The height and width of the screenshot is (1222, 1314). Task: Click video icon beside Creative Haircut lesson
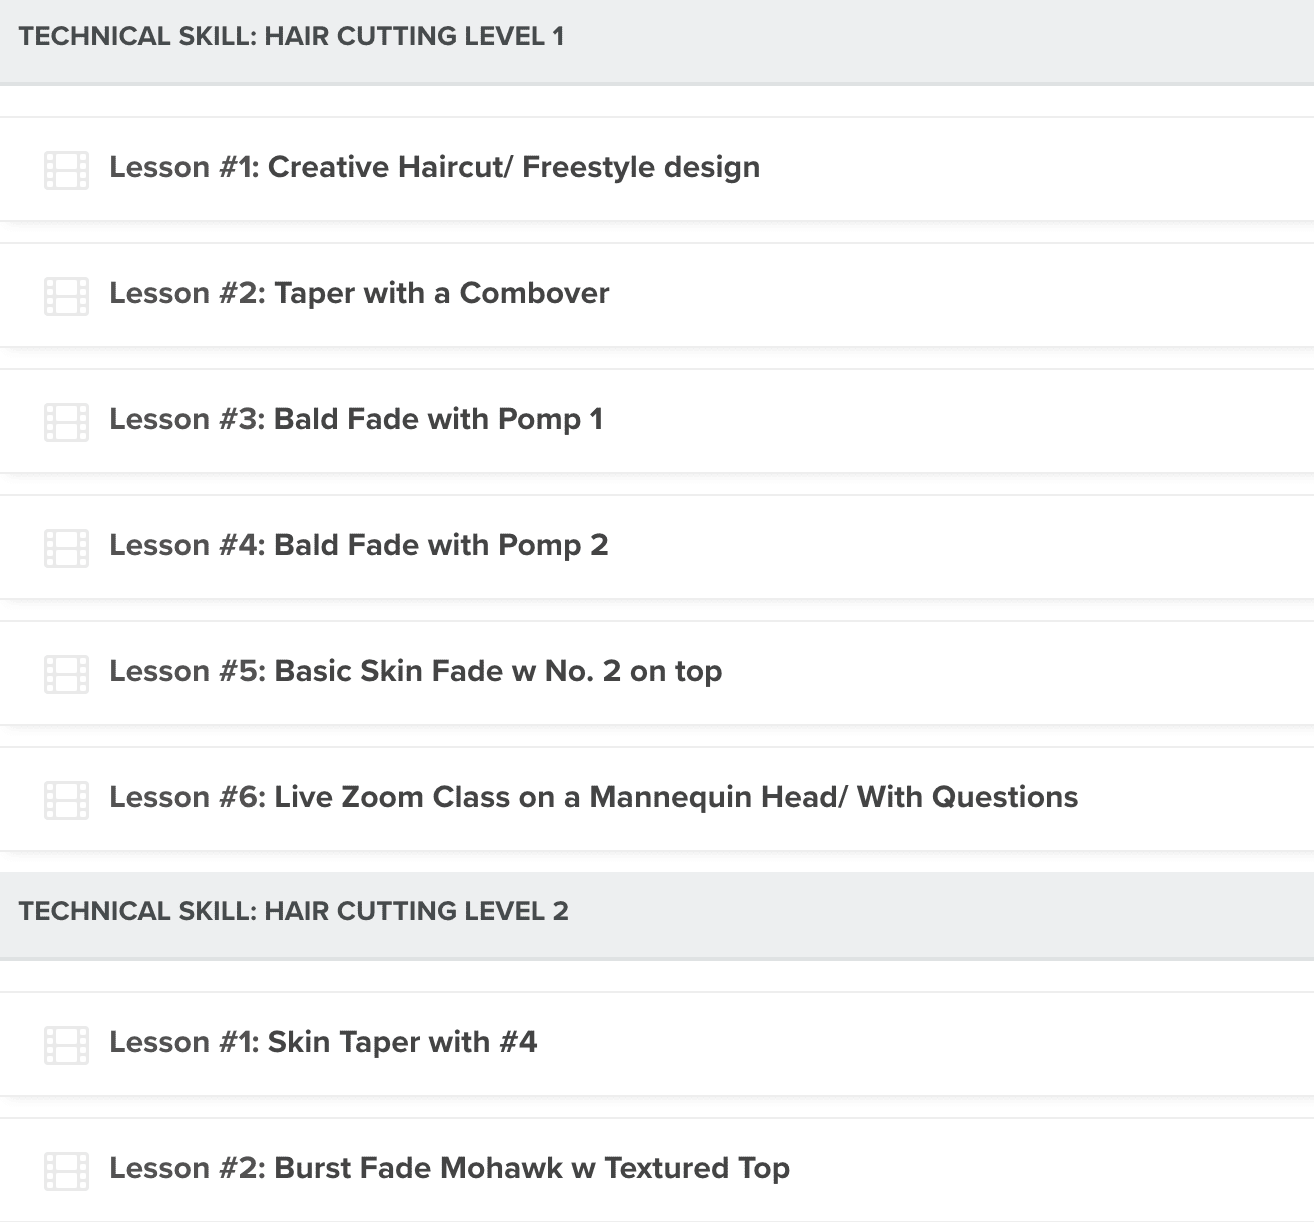pyautogui.click(x=67, y=170)
